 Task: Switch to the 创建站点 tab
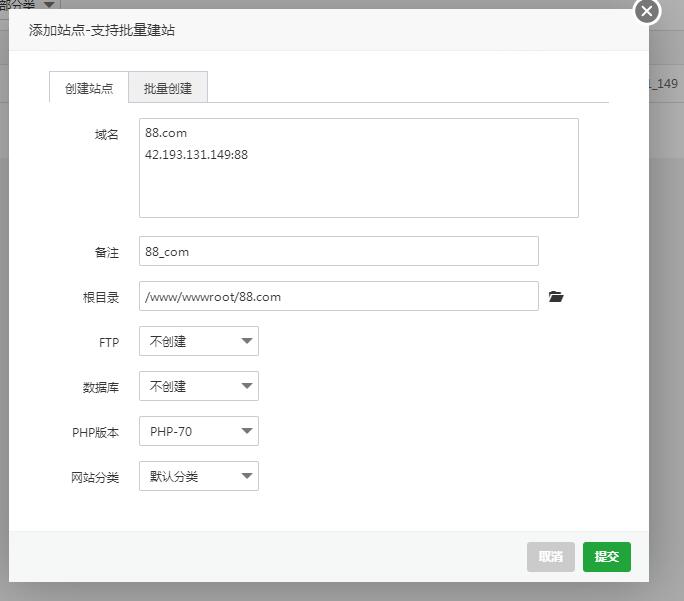tap(89, 88)
